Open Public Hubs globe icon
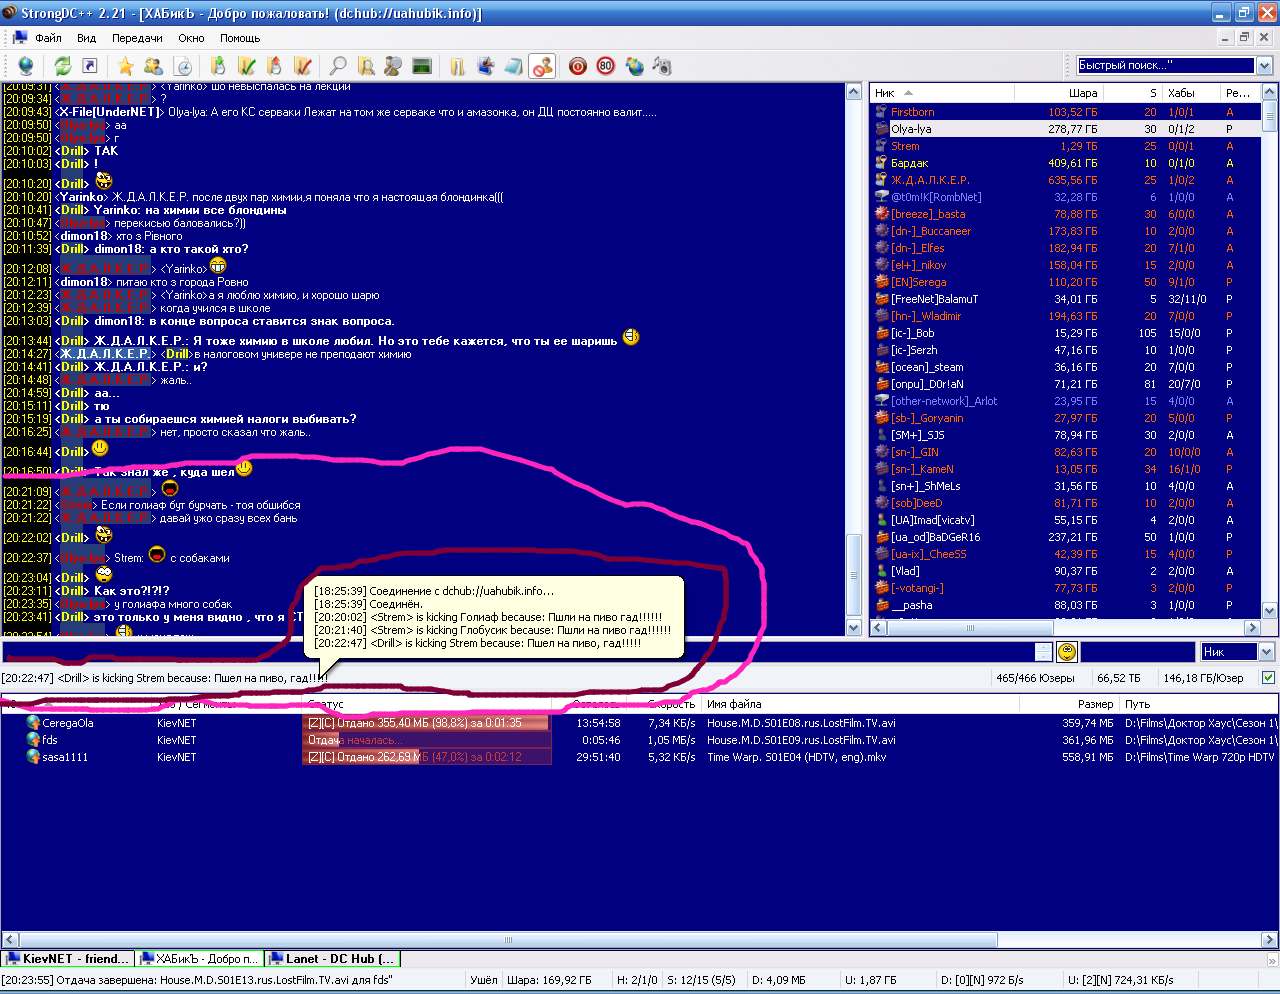 [x=26, y=66]
